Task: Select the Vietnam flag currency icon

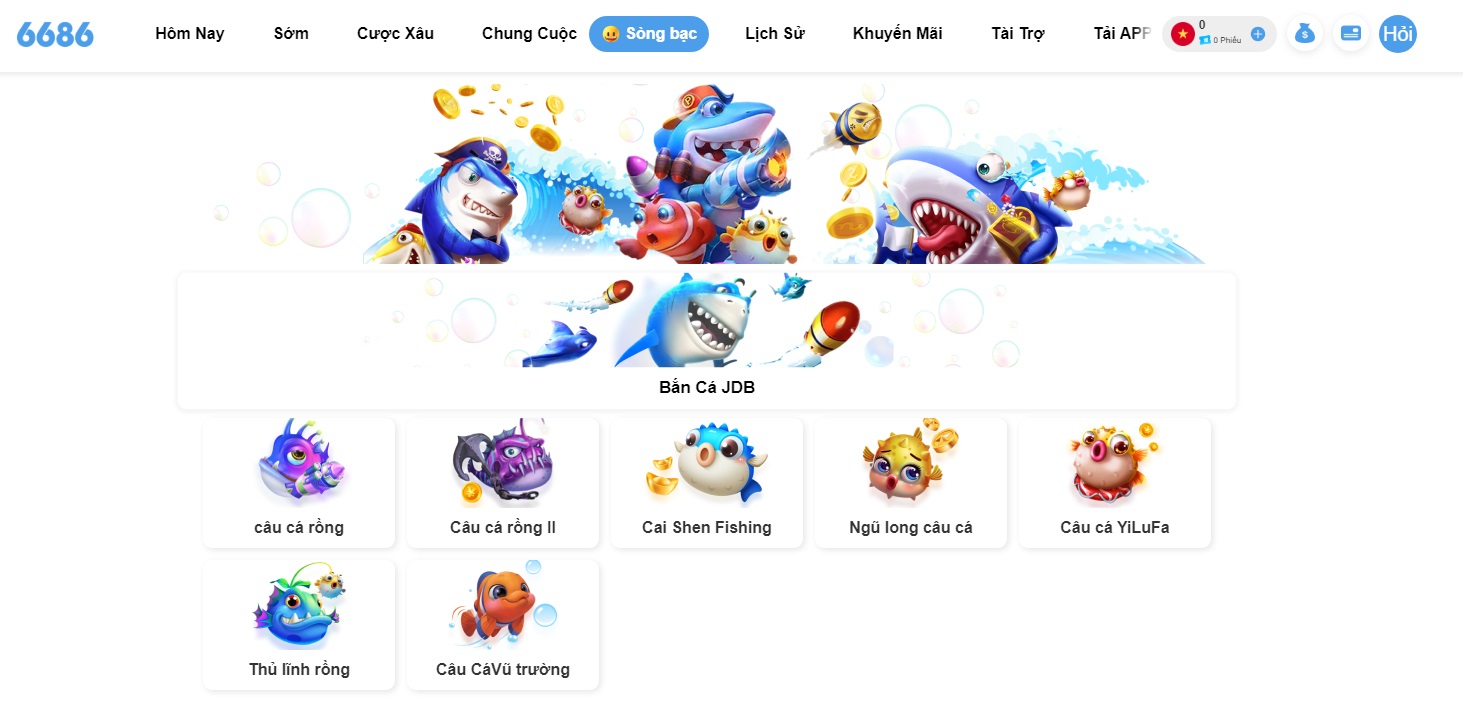Action: coord(1183,34)
